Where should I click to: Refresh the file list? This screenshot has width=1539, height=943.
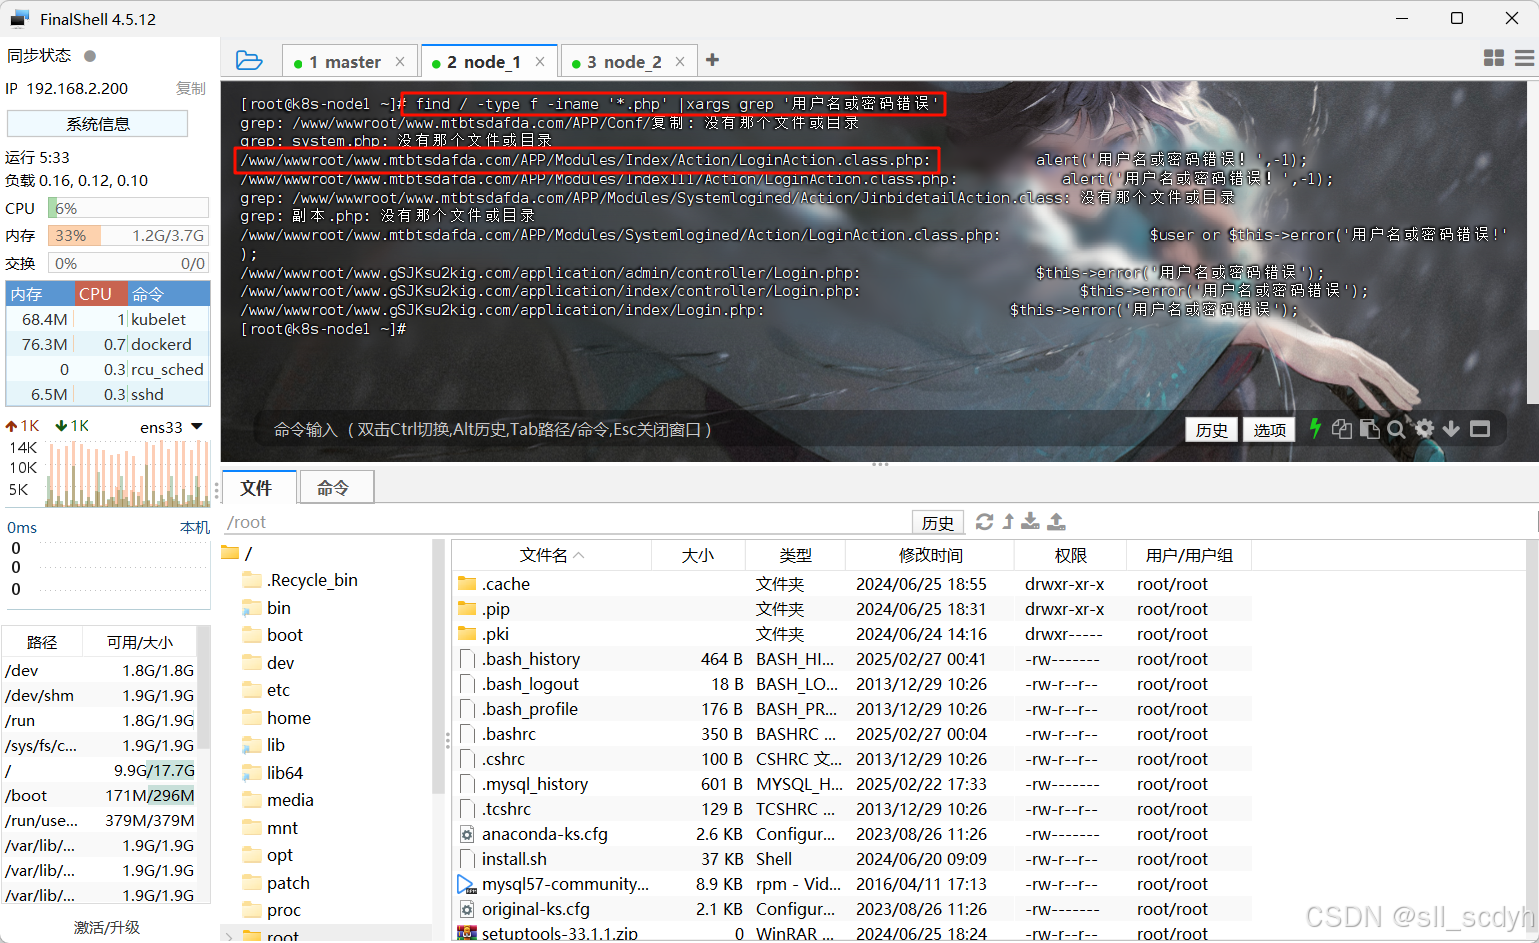(x=984, y=521)
